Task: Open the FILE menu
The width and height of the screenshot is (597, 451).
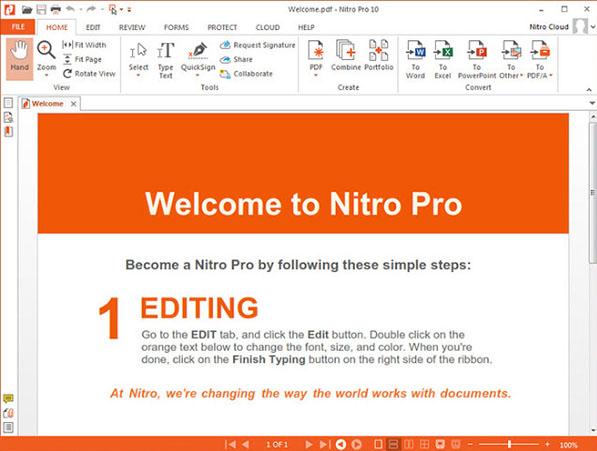Action: [18, 27]
